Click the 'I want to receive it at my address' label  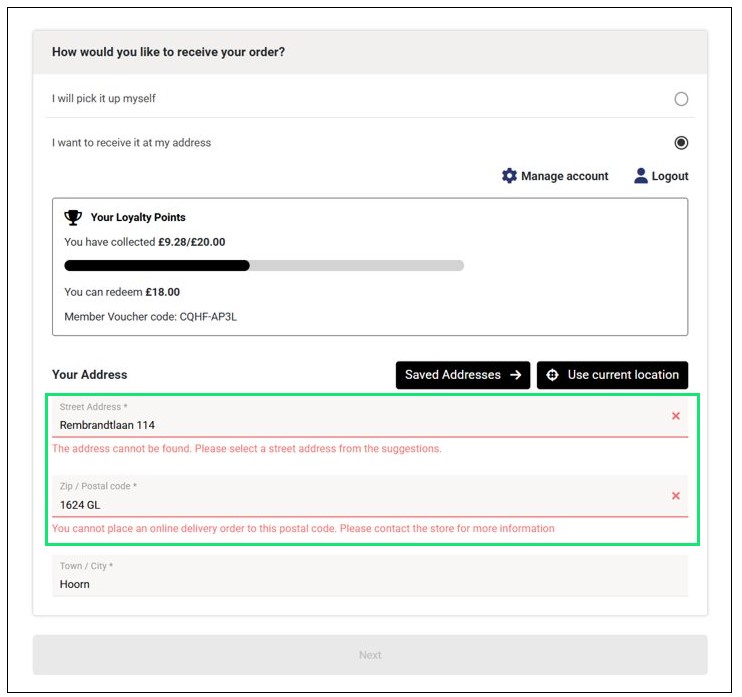(x=132, y=143)
